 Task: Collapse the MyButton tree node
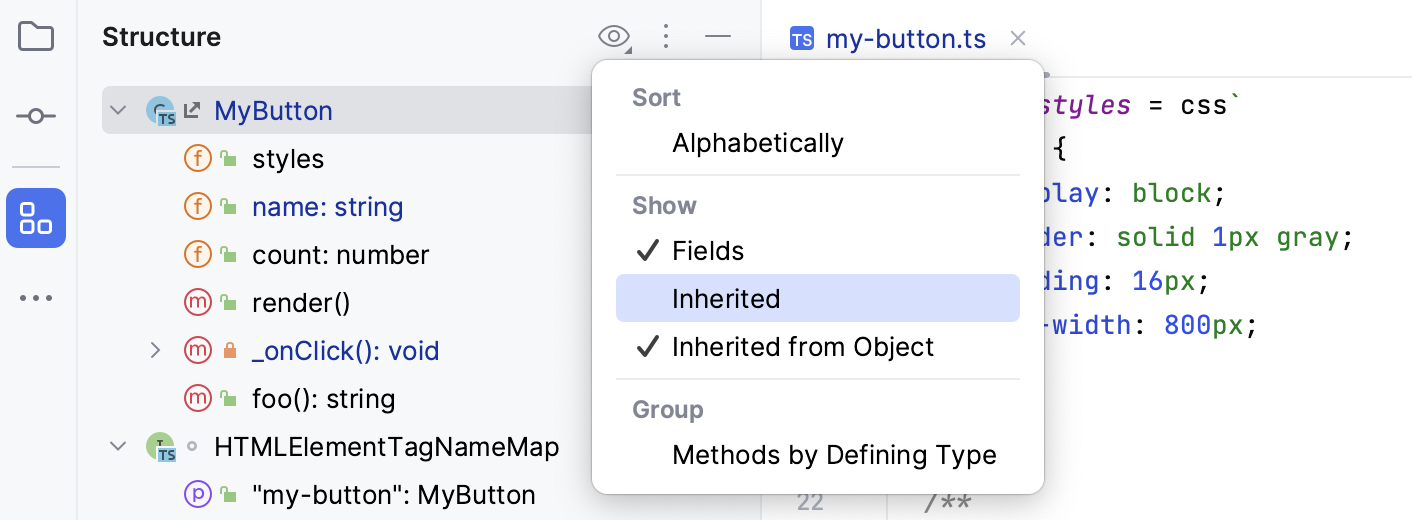(119, 111)
